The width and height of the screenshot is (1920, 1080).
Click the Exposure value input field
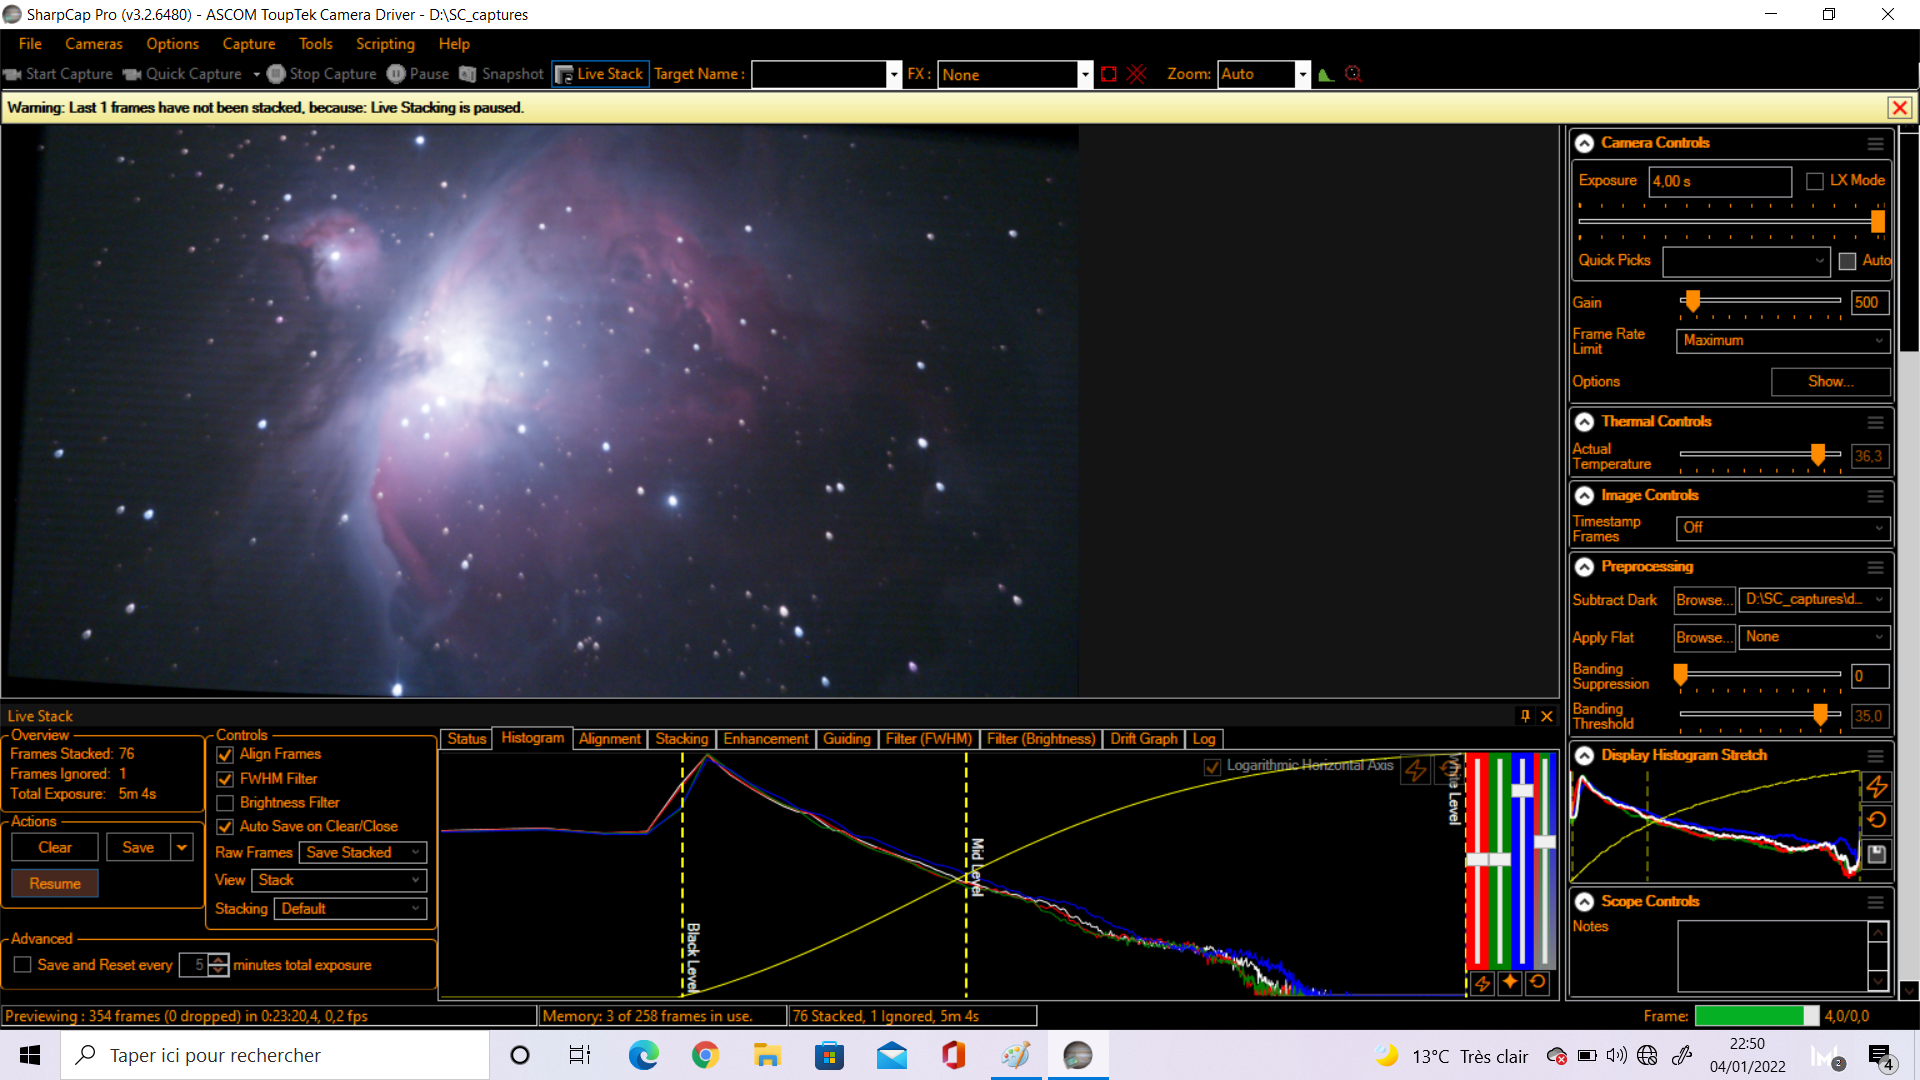[x=1719, y=182]
